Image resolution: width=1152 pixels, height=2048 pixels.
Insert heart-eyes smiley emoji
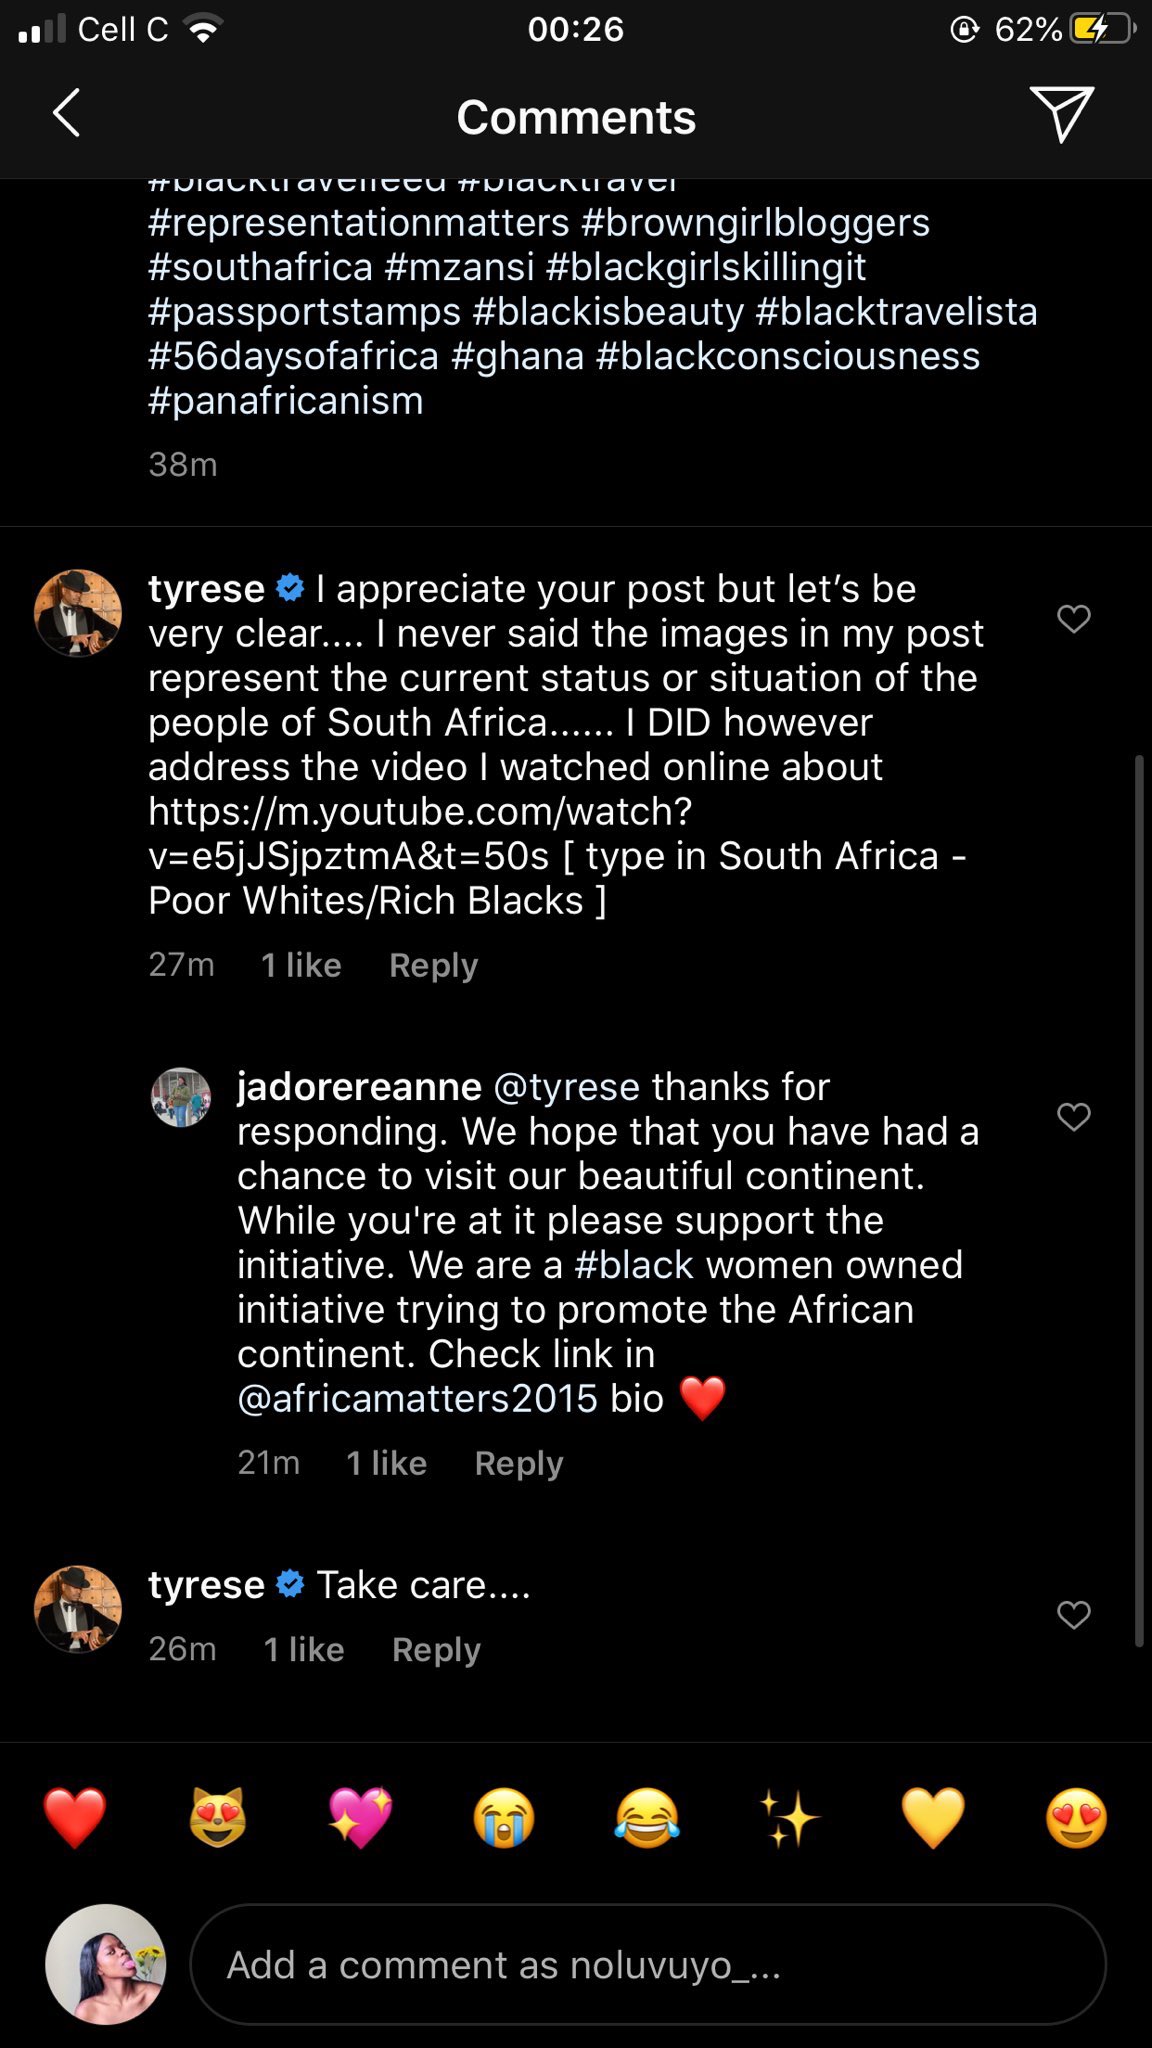(x=1076, y=1817)
